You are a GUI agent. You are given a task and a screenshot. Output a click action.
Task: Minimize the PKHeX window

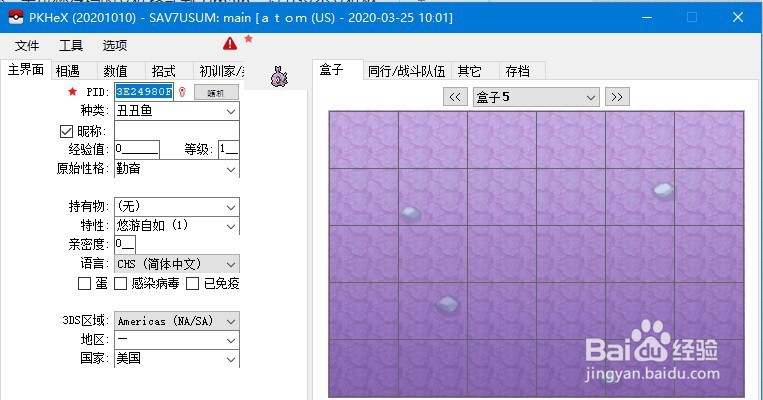[647, 18]
